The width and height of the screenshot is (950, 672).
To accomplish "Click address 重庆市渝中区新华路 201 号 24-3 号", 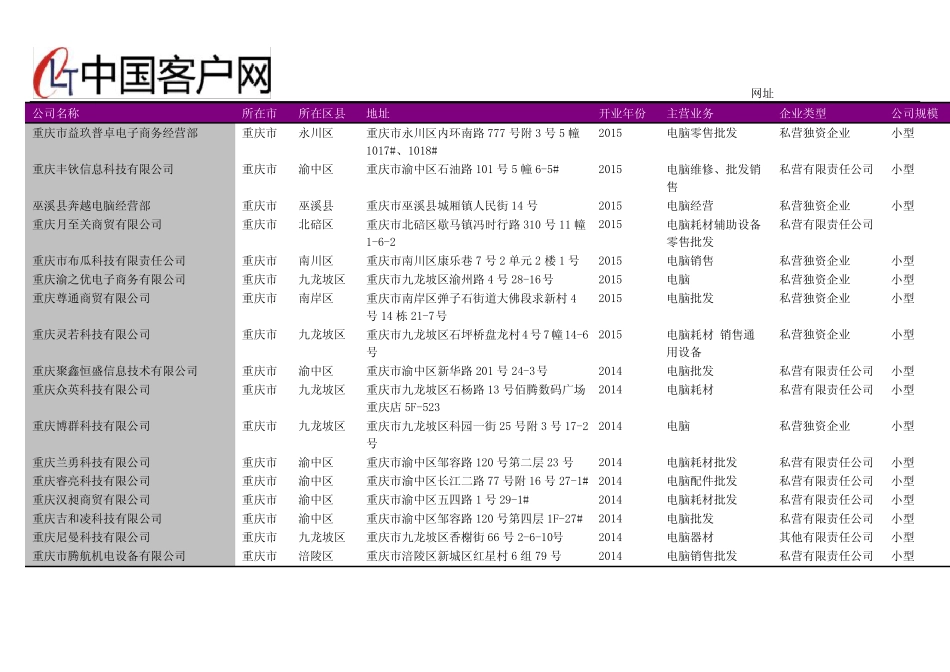I will point(457,371).
